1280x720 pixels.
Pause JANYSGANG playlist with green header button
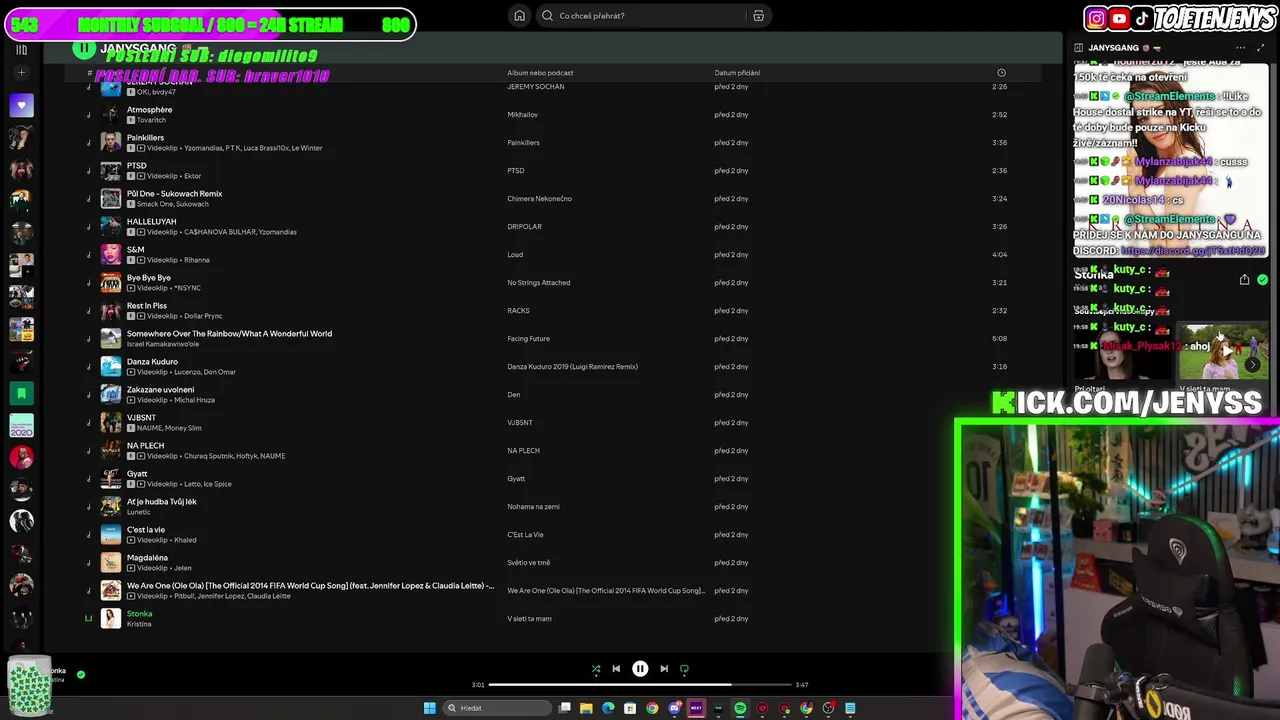pyautogui.click(x=85, y=48)
